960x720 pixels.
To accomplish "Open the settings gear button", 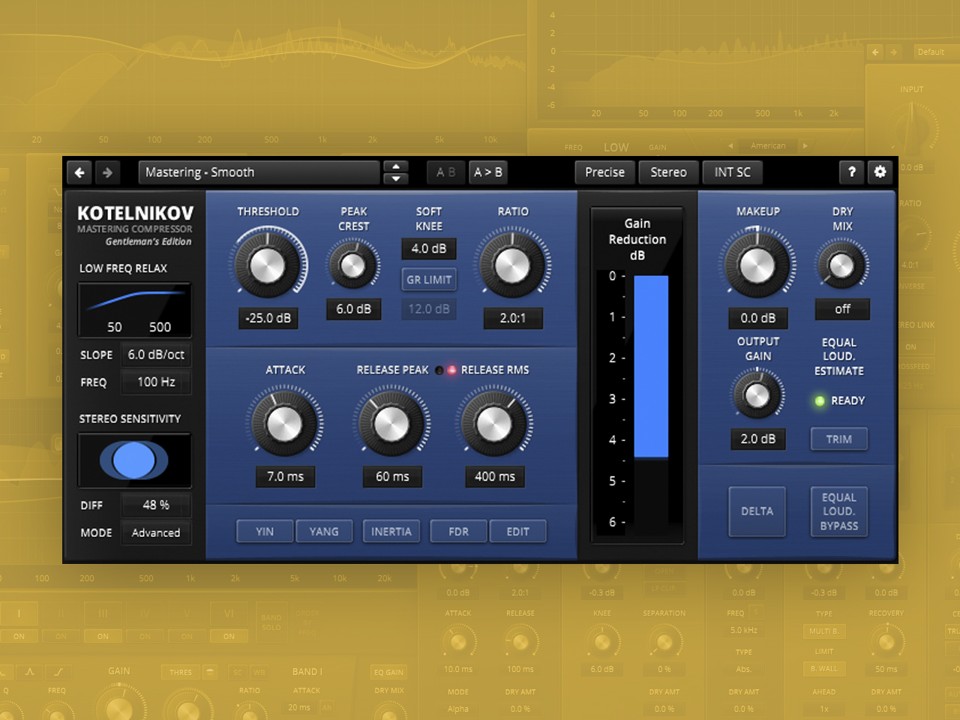I will pyautogui.click(x=880, y=173).
